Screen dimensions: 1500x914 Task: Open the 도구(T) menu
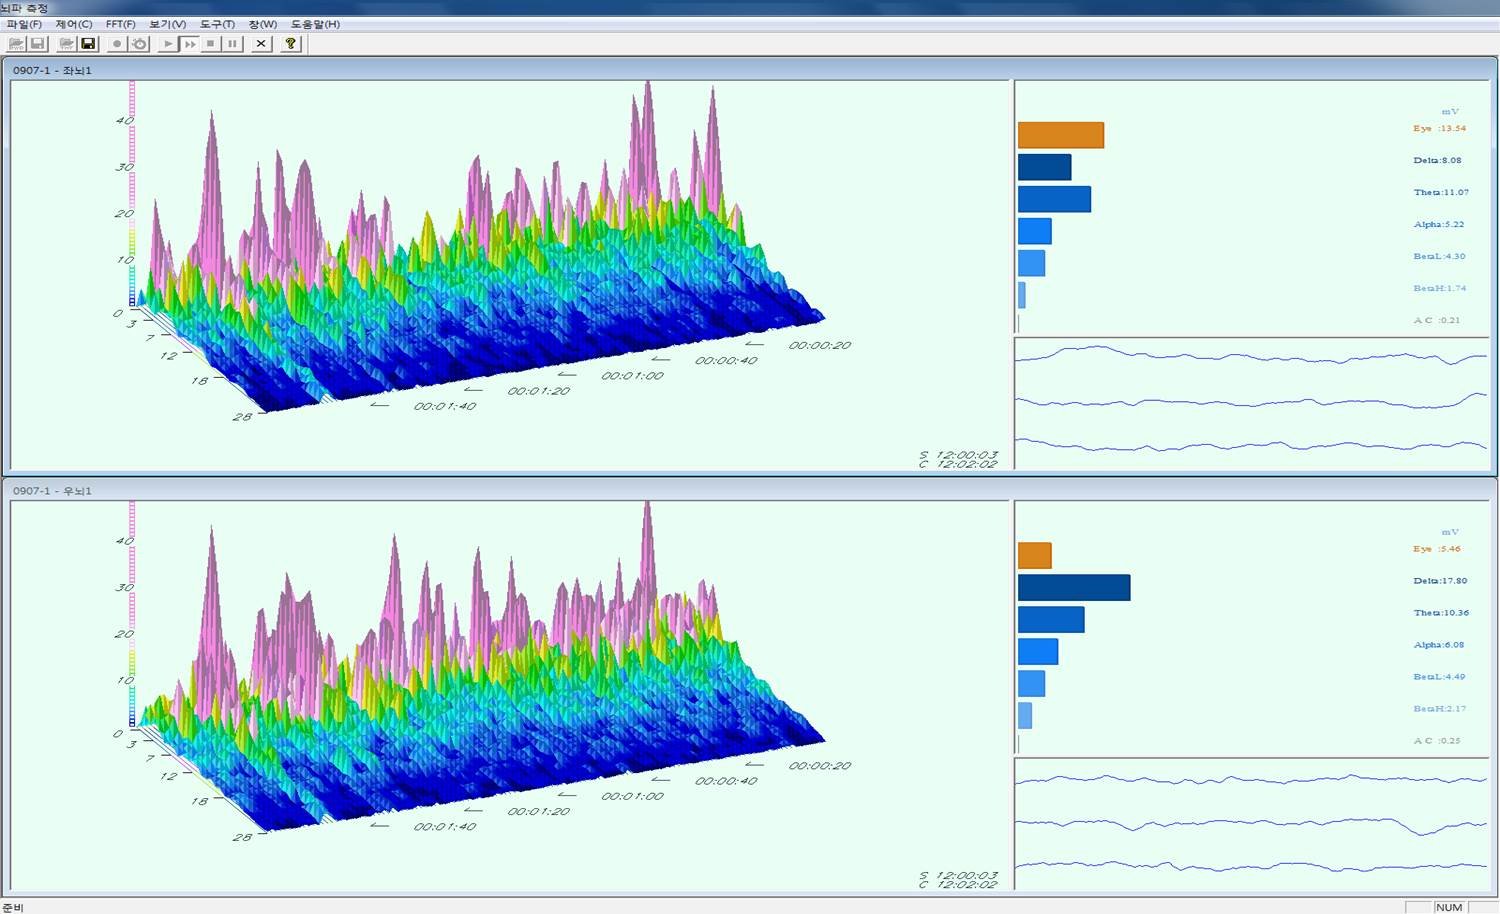(x=217, y=24)
